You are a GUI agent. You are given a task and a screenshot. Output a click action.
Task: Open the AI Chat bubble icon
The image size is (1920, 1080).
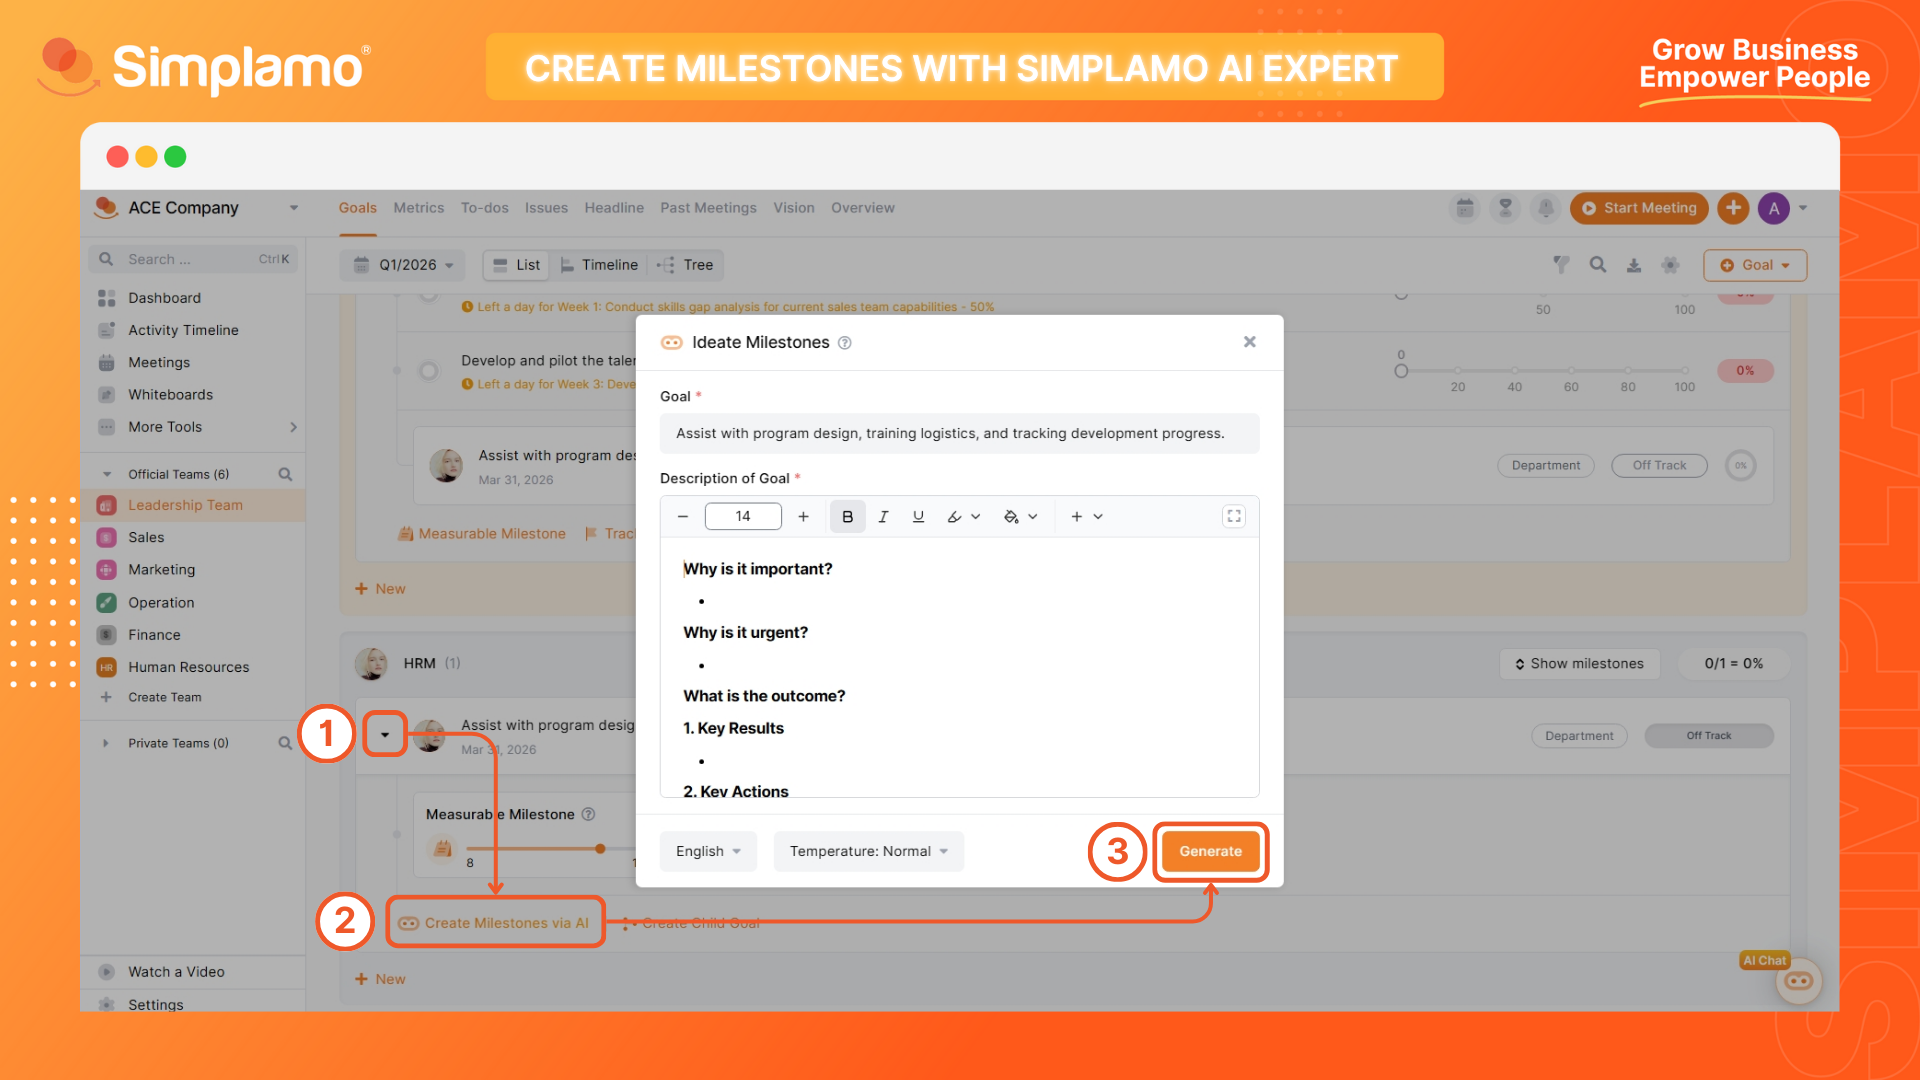click(x=1798, y=981)
